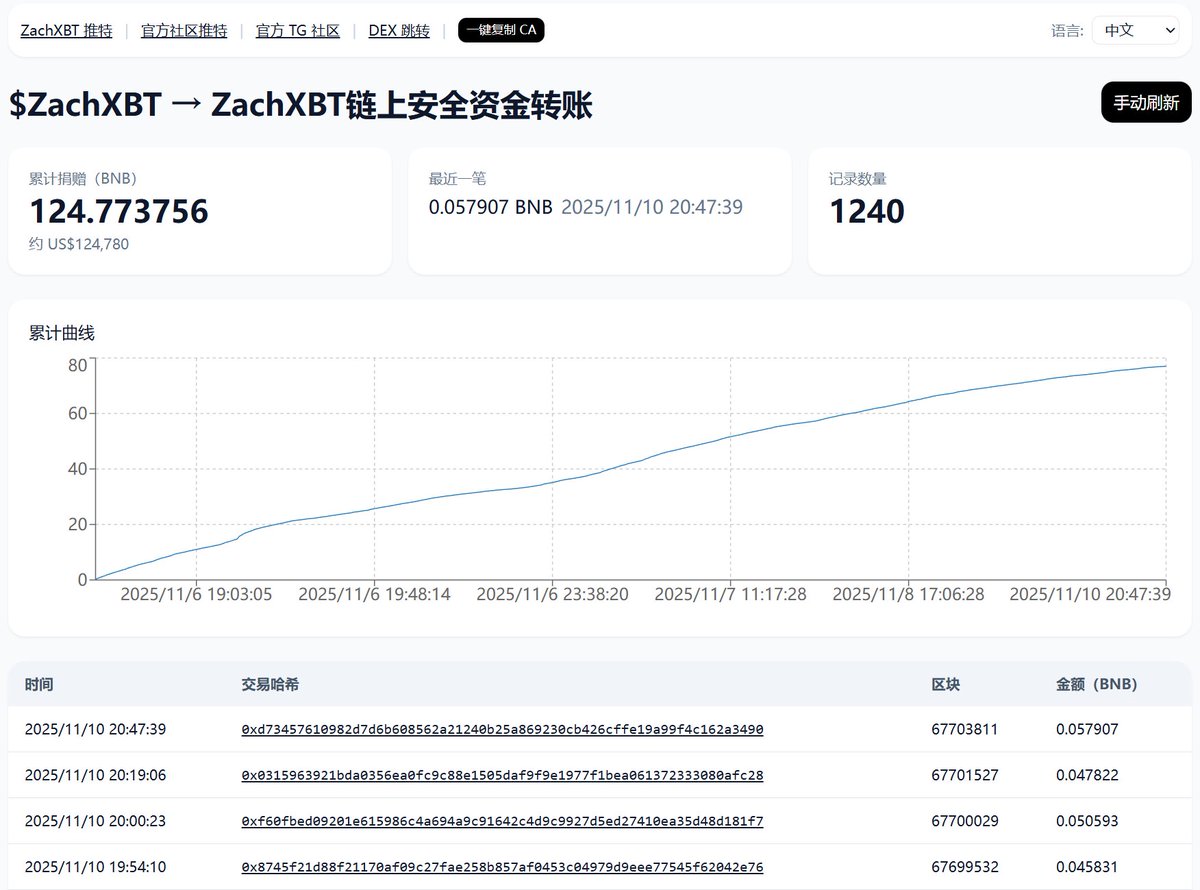This screenshot has height=890, width=1200.
Task: Click amount 0.045831 in the table
Action: coord(1087,867)
